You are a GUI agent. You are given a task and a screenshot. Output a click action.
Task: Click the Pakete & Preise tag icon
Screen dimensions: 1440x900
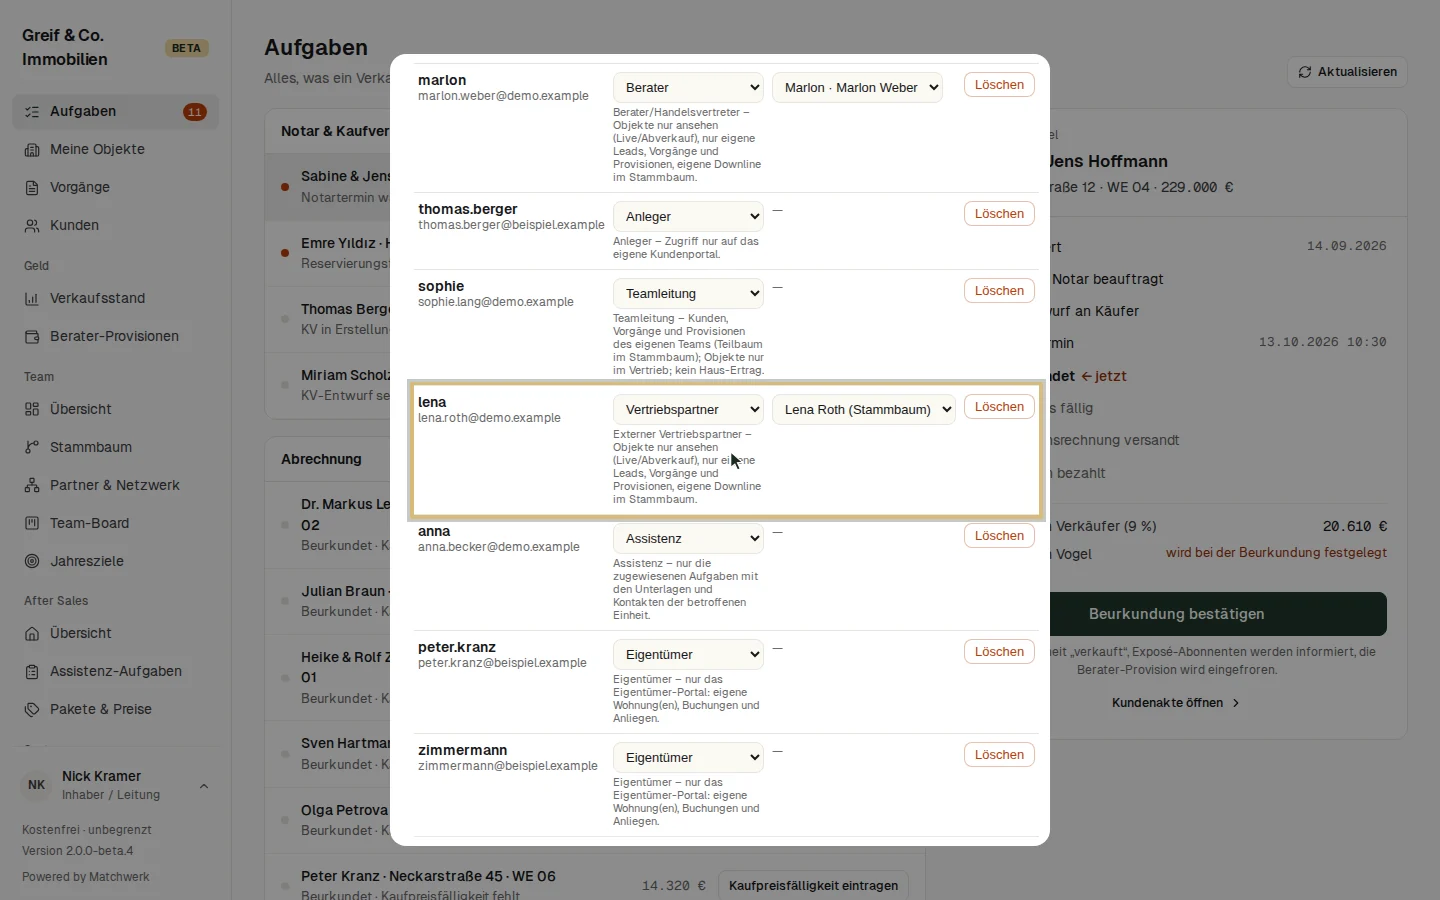(x=32, y=710)
